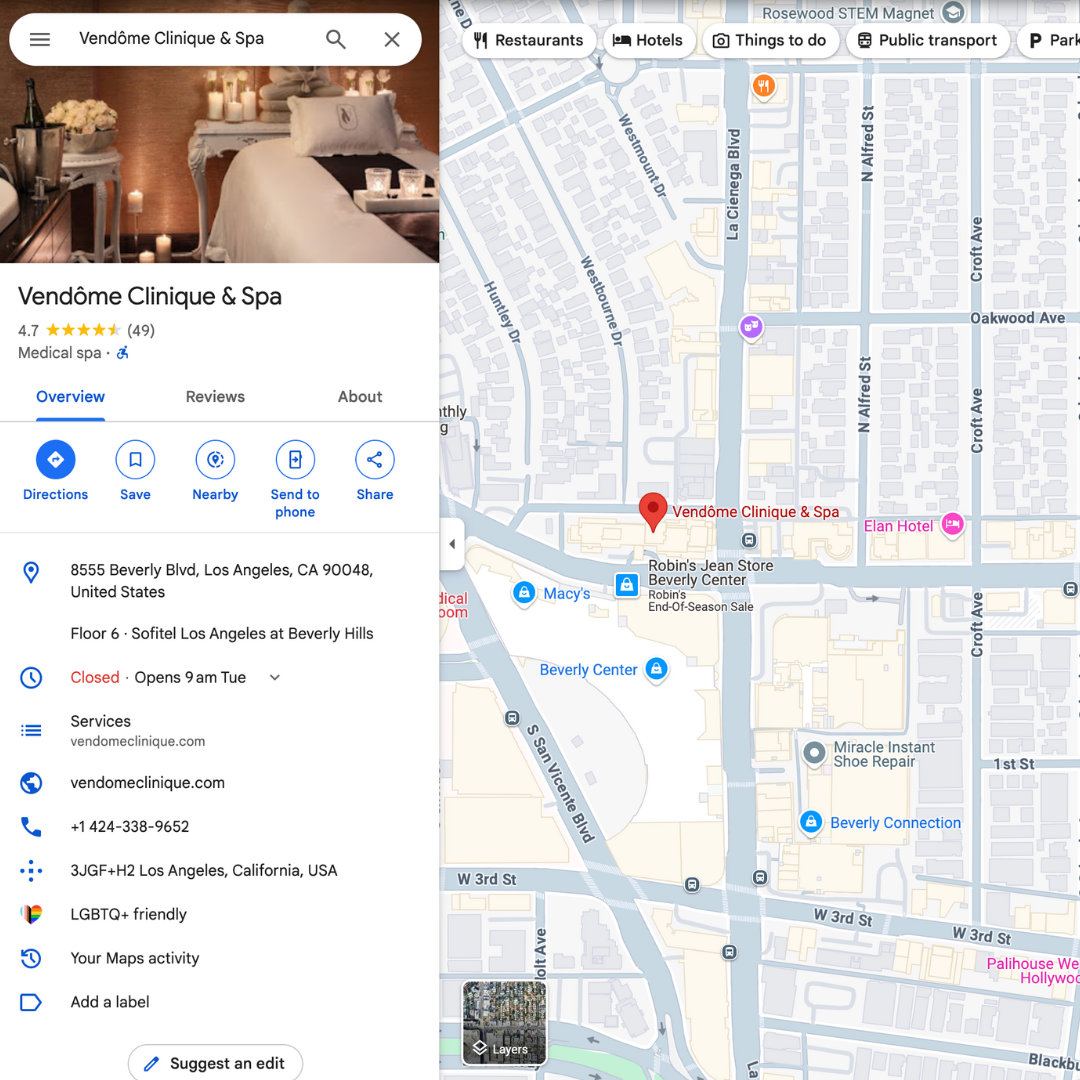This screenshot has width=1080, height=1080.
Task: Open the Layers satellite thumbnail
Action: [504, 1022]
